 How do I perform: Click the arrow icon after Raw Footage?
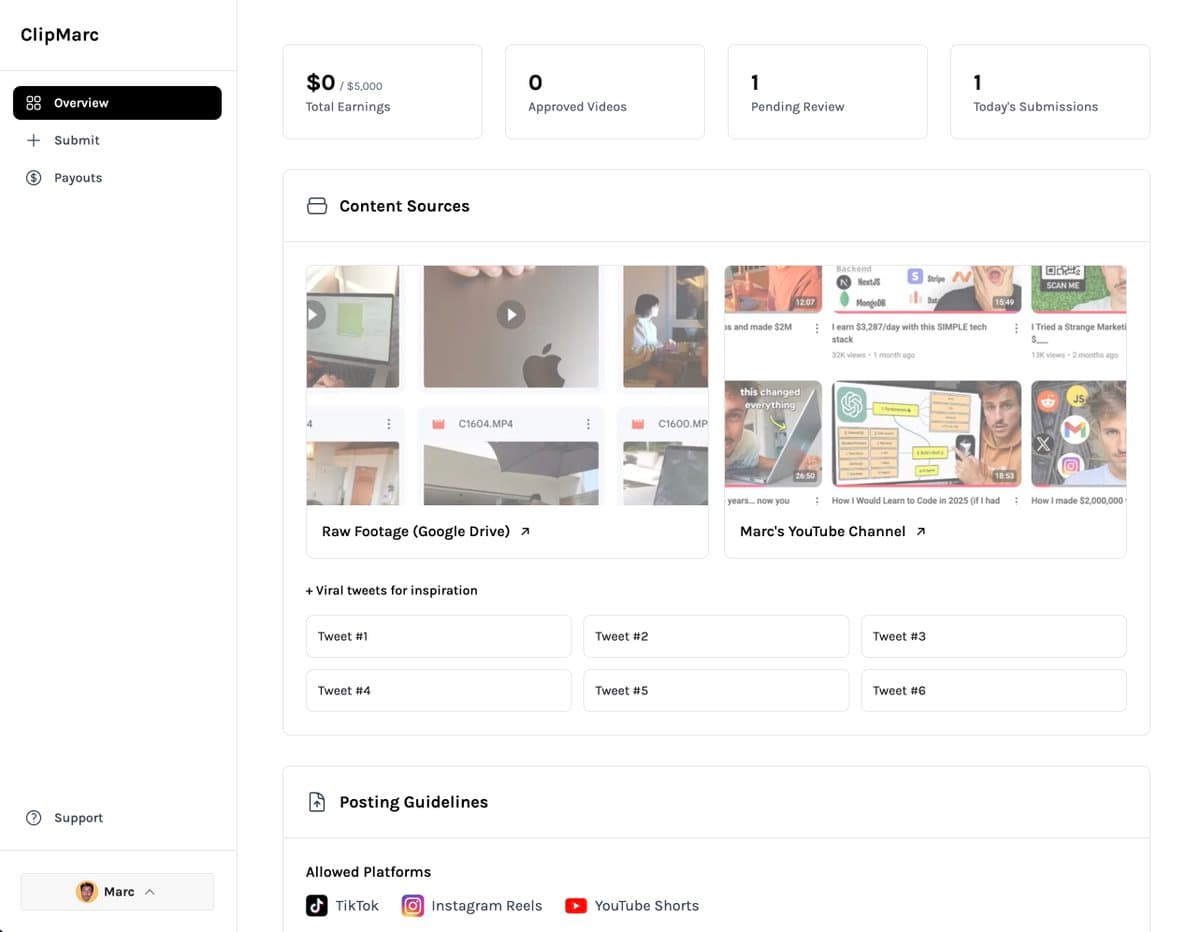[x=525, y=532]
